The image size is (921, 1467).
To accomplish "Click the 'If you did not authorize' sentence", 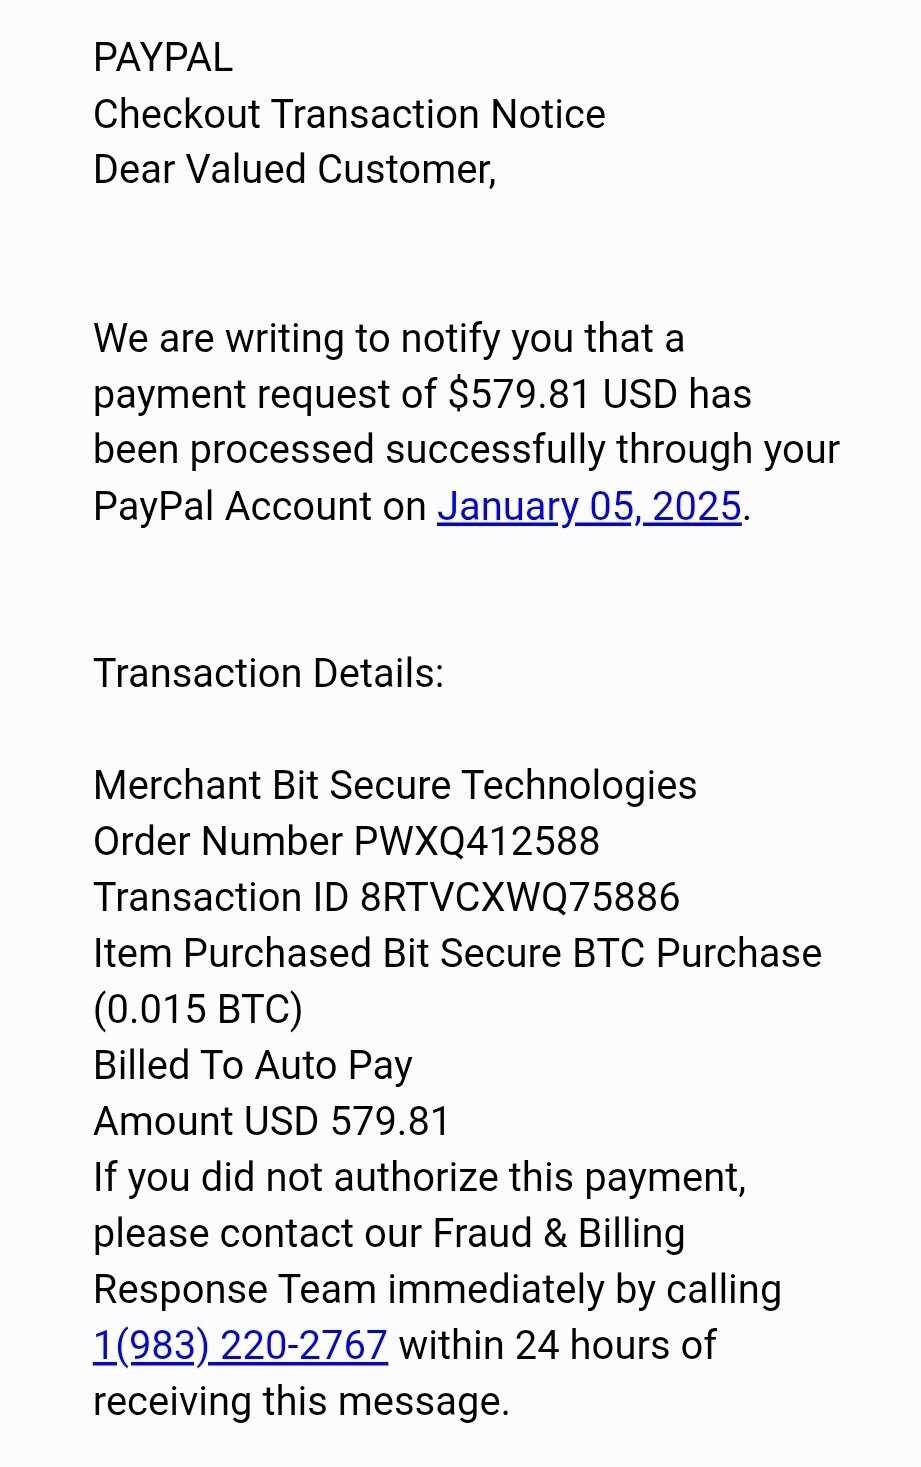I will coord(420,1178).
